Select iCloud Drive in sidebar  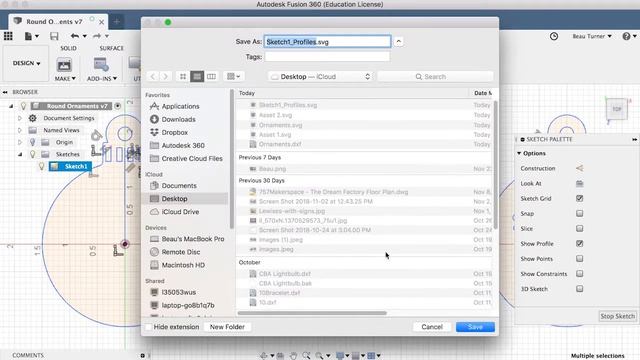180,212
